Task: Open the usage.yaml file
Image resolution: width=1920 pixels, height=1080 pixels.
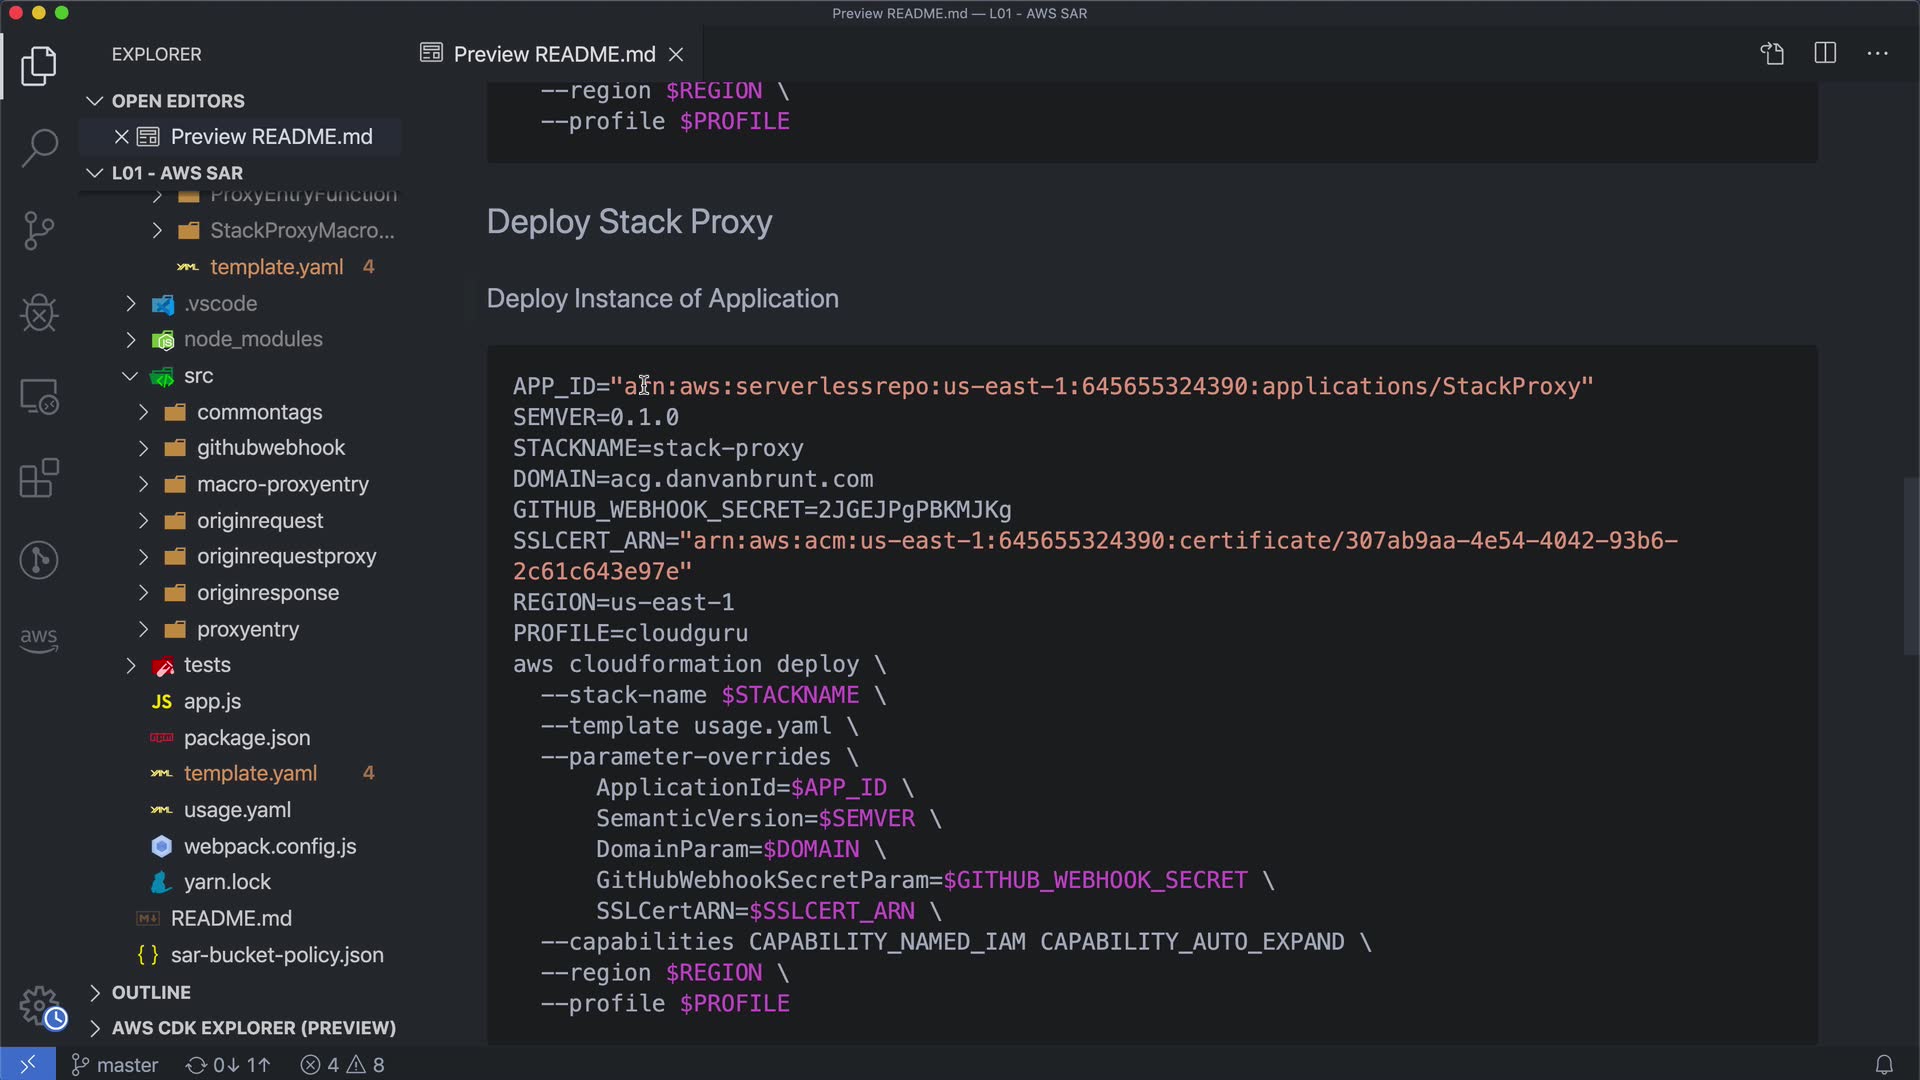Action: (237, 810)
